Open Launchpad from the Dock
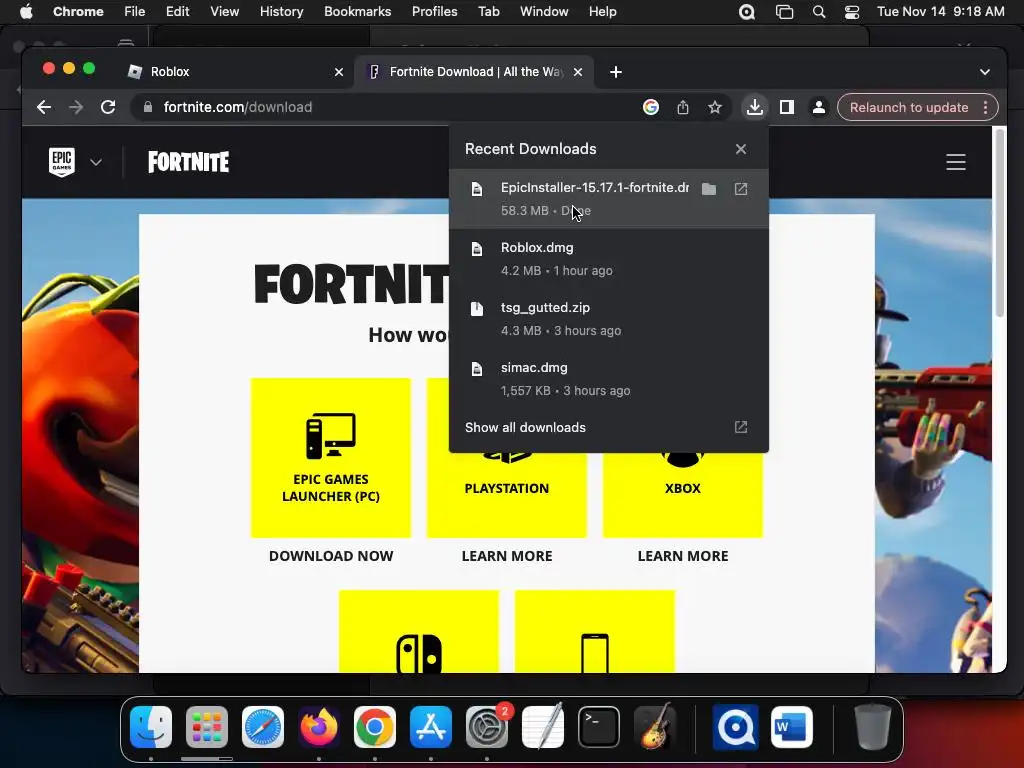This screenshot has height=768, width=1024. coord(206,727)
